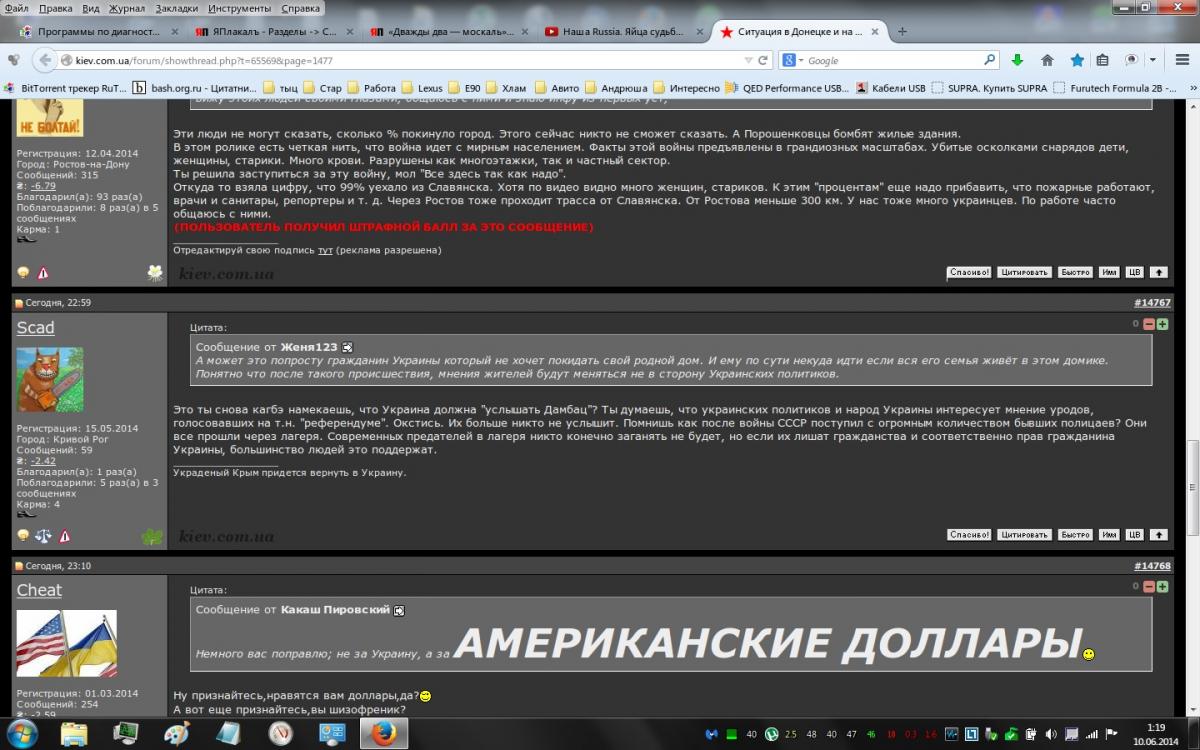
Task: Click the browser back arrow button
Action: coord(44,60)
